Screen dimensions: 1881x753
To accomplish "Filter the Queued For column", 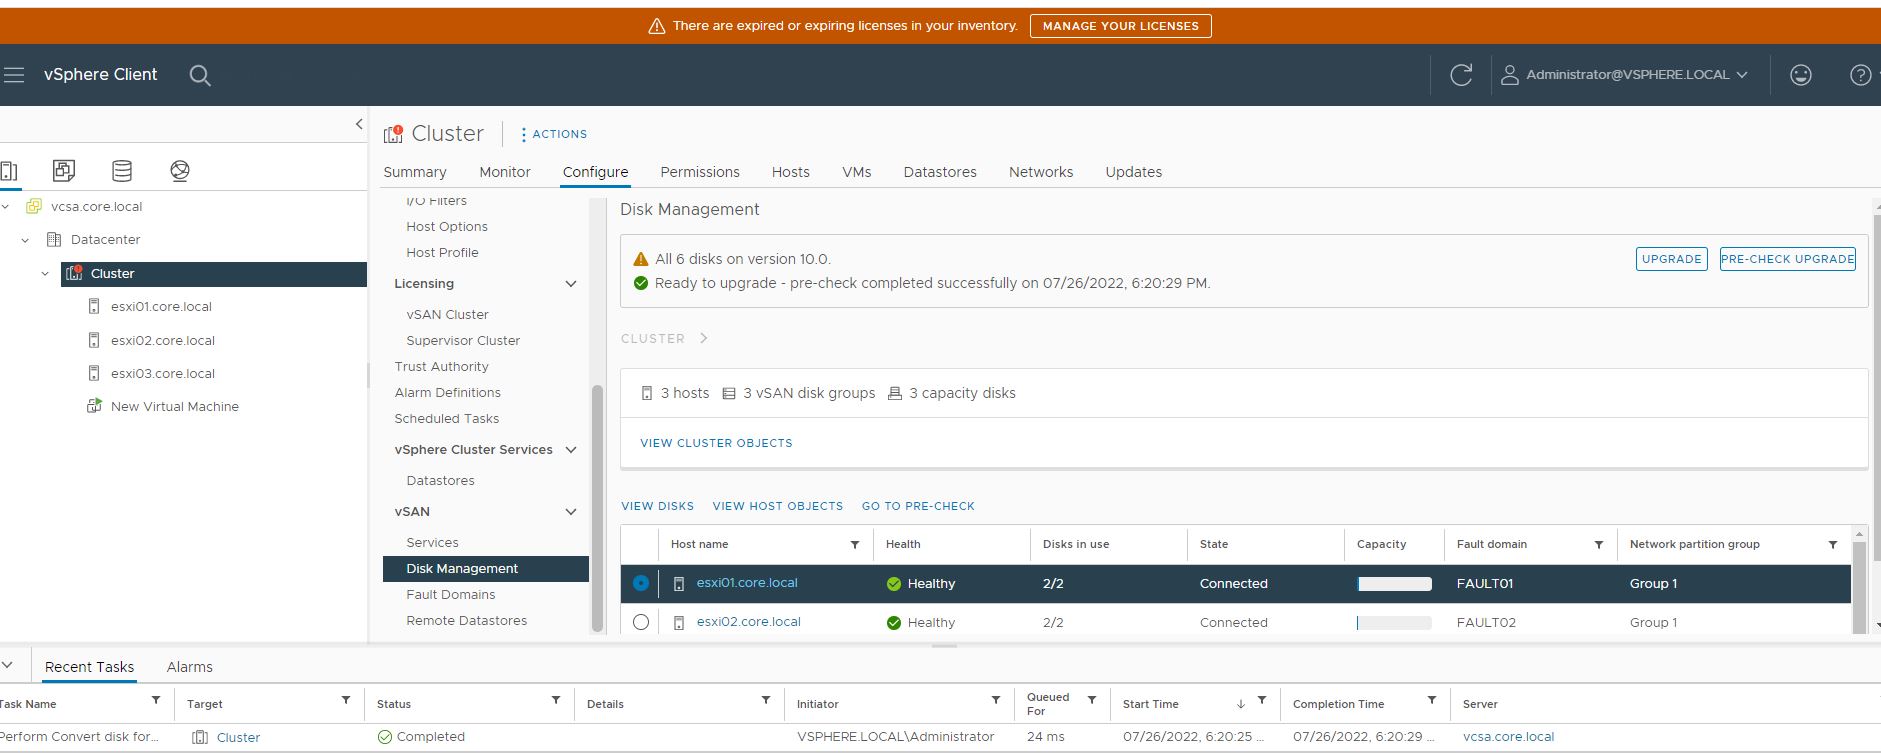I will (1092, 700).
